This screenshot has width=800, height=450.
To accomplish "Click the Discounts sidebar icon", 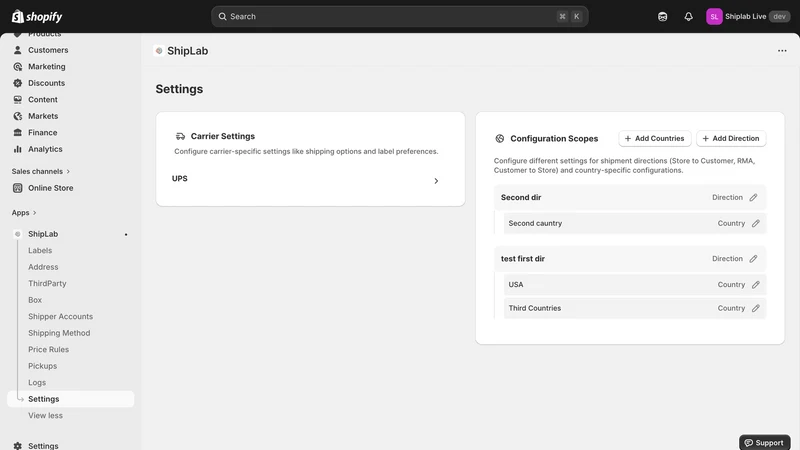I will click(x=18, y=83).
